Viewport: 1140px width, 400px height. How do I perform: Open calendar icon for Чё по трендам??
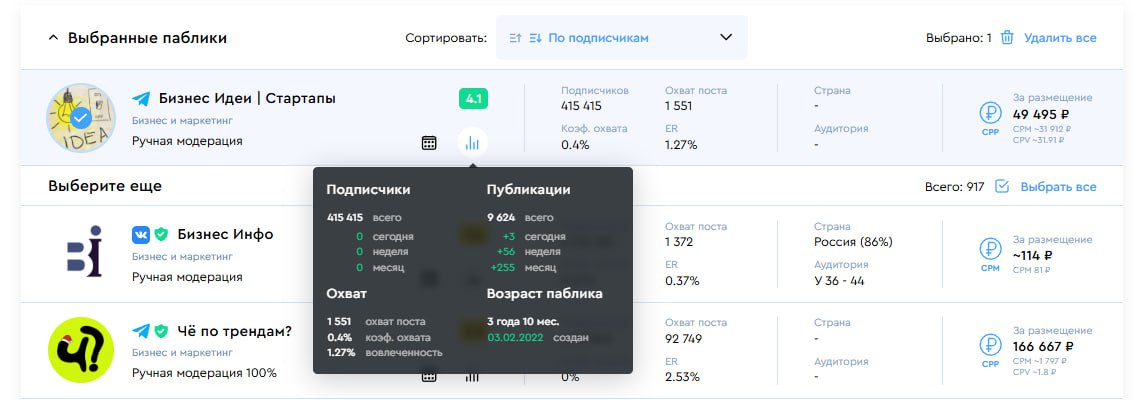click(429, 377)
